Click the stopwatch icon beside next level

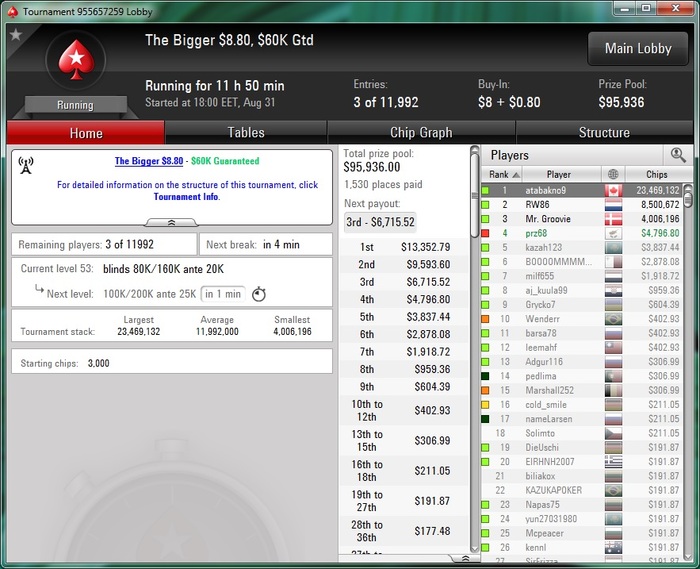(259, 294)
